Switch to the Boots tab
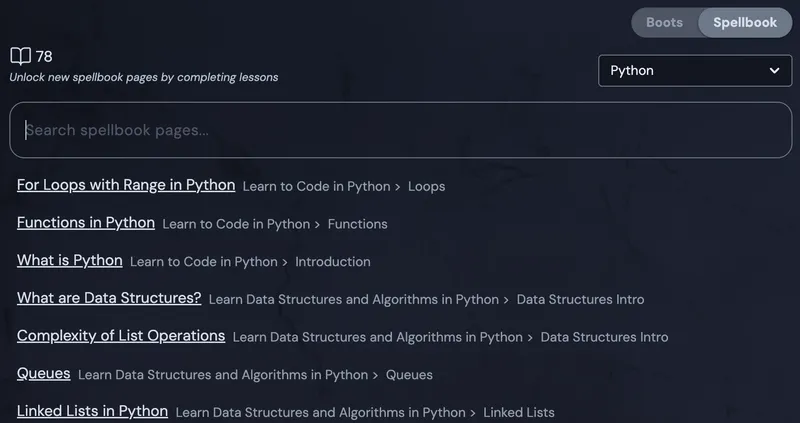The image size is (800, 423). (x=665, y=23)
